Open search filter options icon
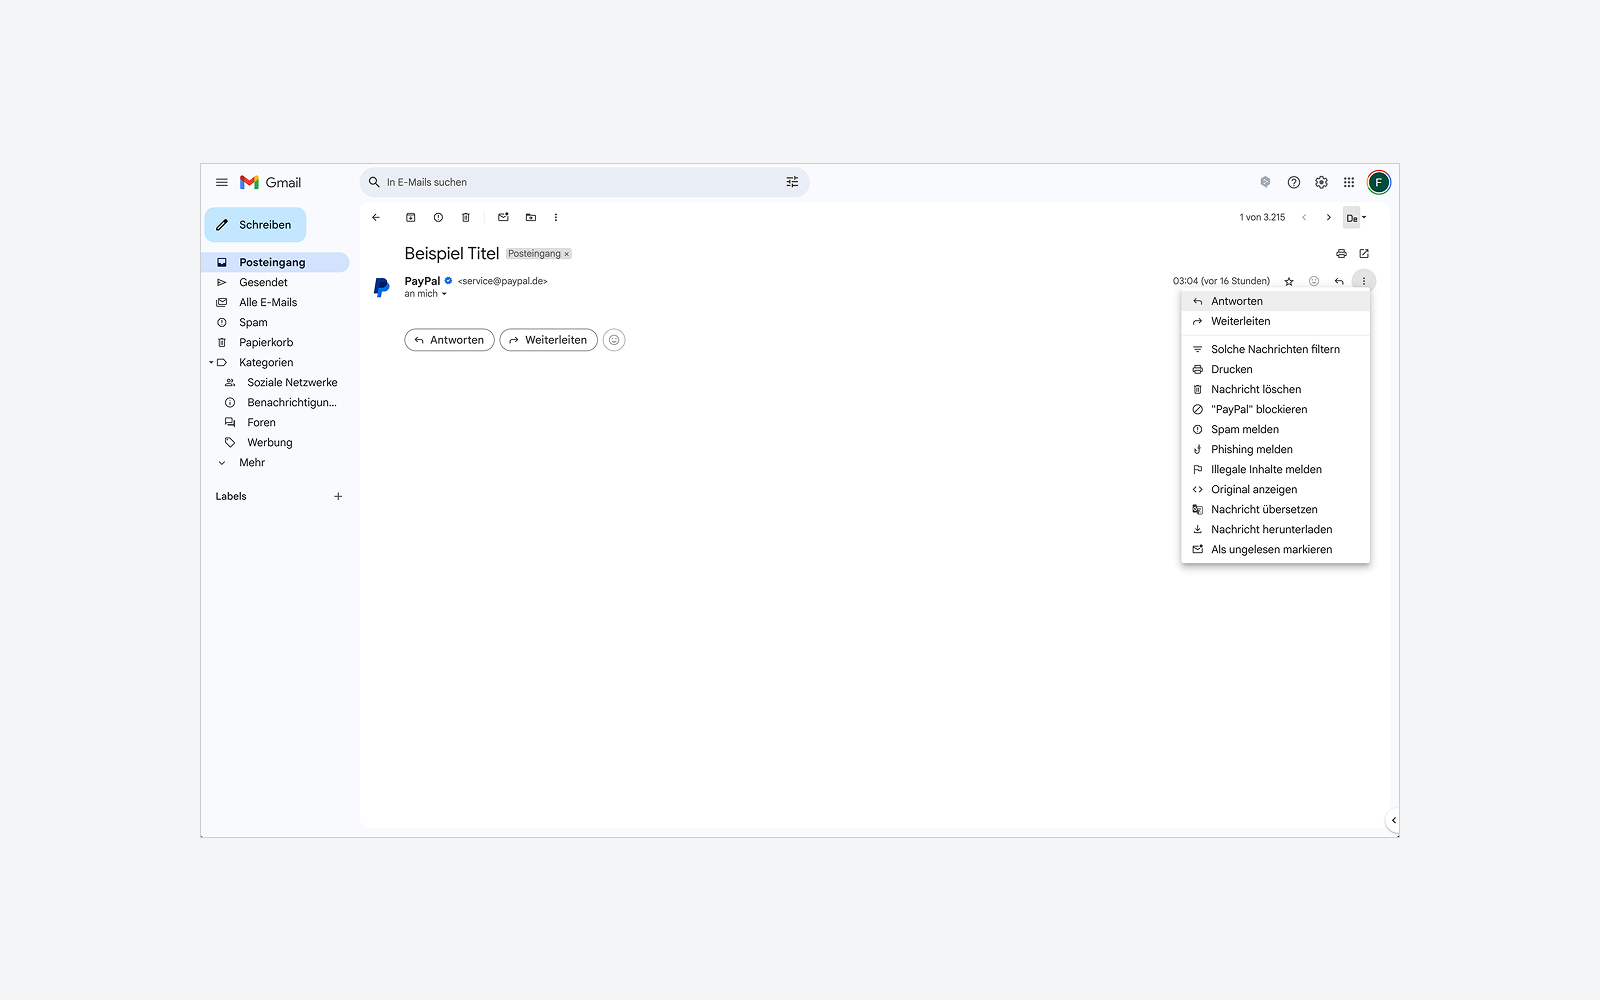 coord(792,182)
